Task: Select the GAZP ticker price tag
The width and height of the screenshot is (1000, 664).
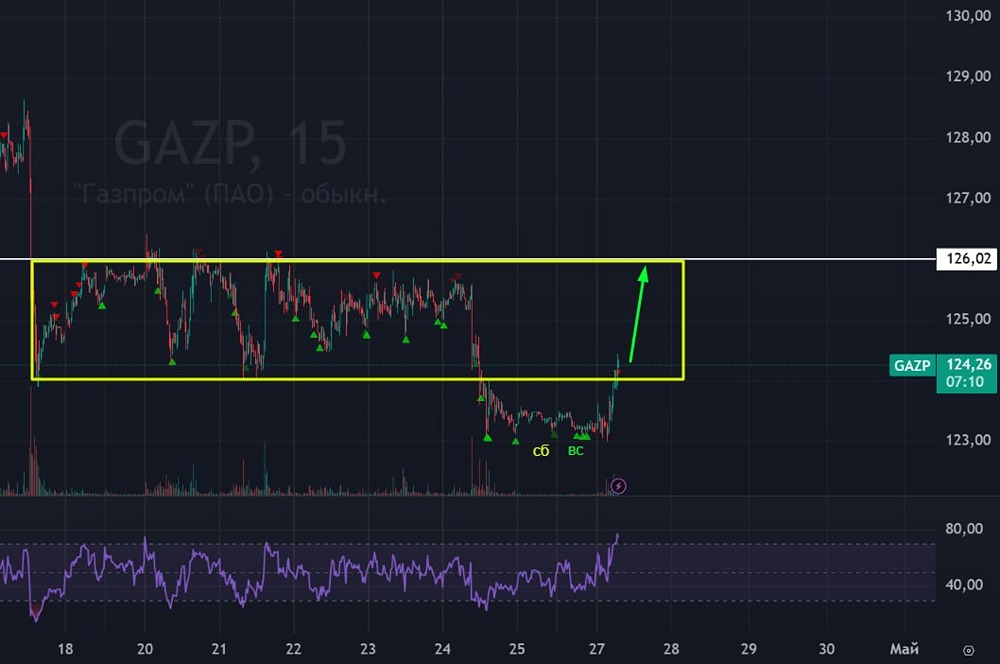Action: point(912,365)
